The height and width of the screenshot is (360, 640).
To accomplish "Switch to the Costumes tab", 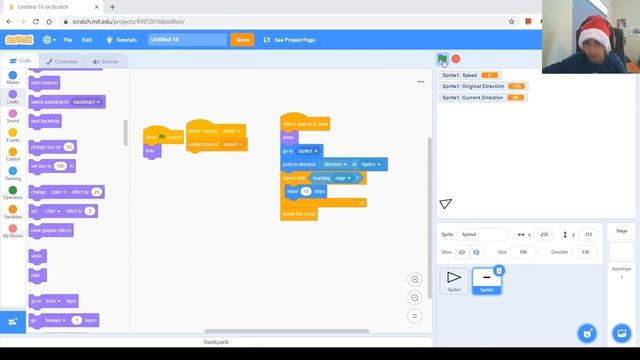I will tap(62, 61).
